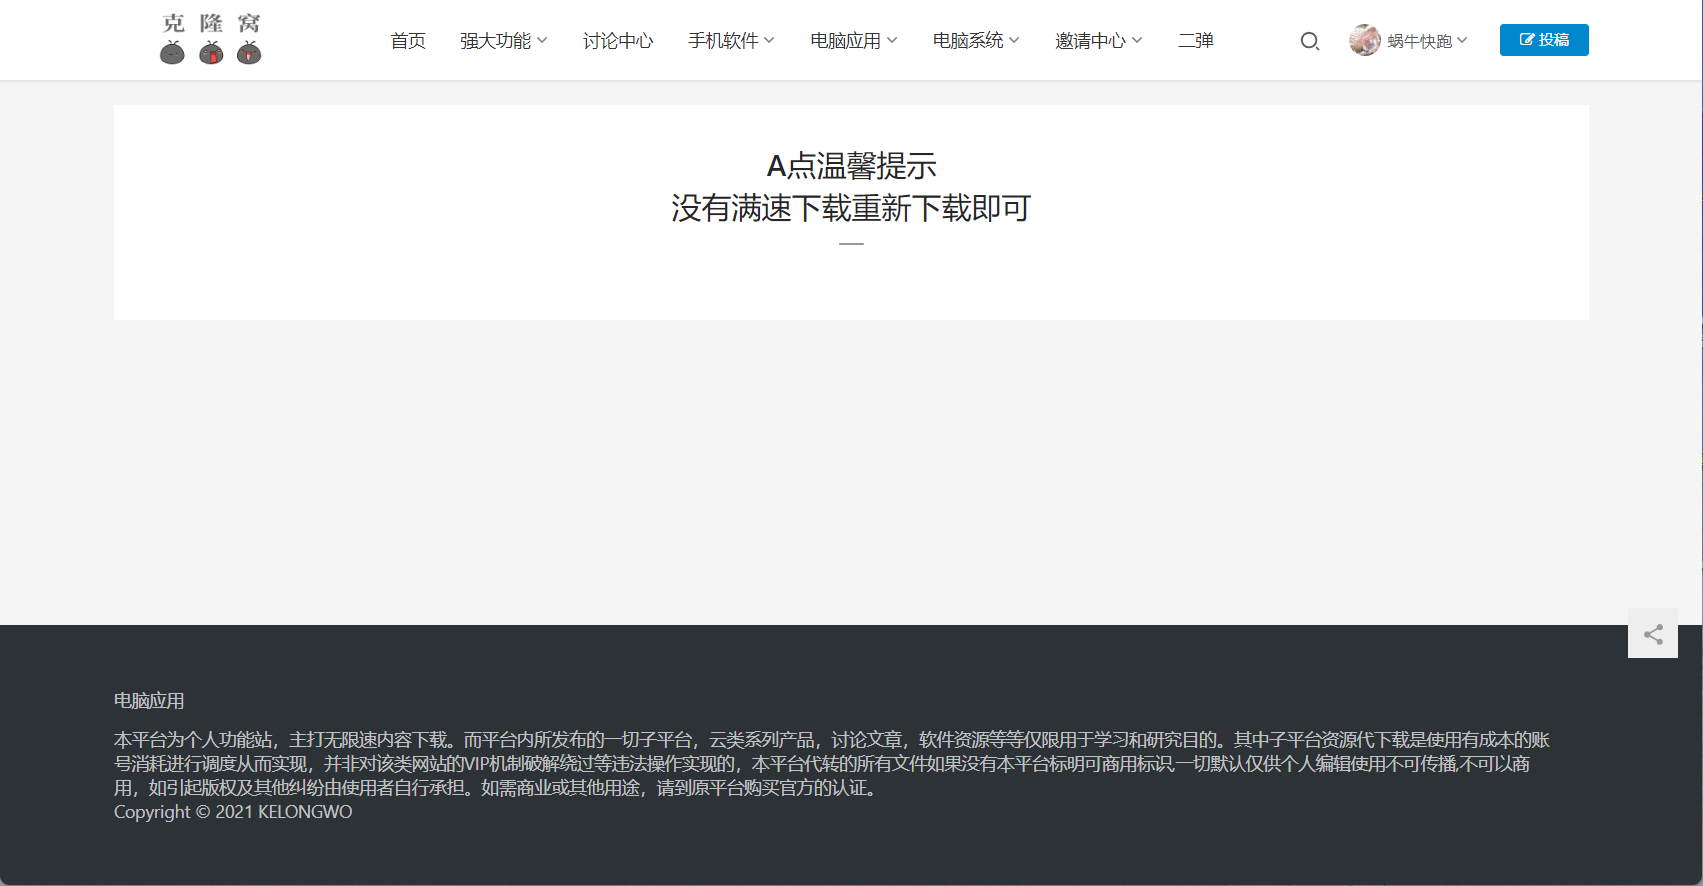Screen dimensions: 1703x886
Task: Click the A点温馨提示 heading text
Action: click(x=851, y=166)
